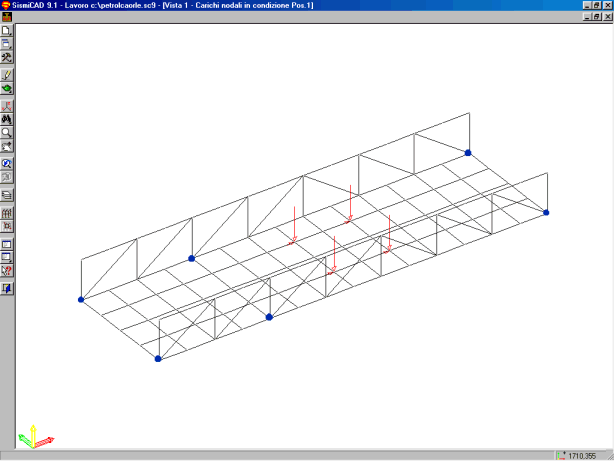
Task: Click the binoculars find icon
Action: click(x=7, y=119)
